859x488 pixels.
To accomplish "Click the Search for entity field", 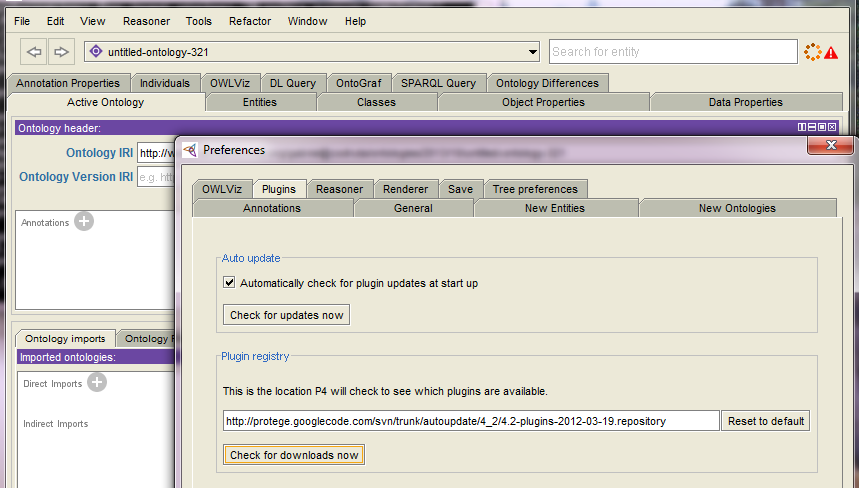I will coord(672,52).
